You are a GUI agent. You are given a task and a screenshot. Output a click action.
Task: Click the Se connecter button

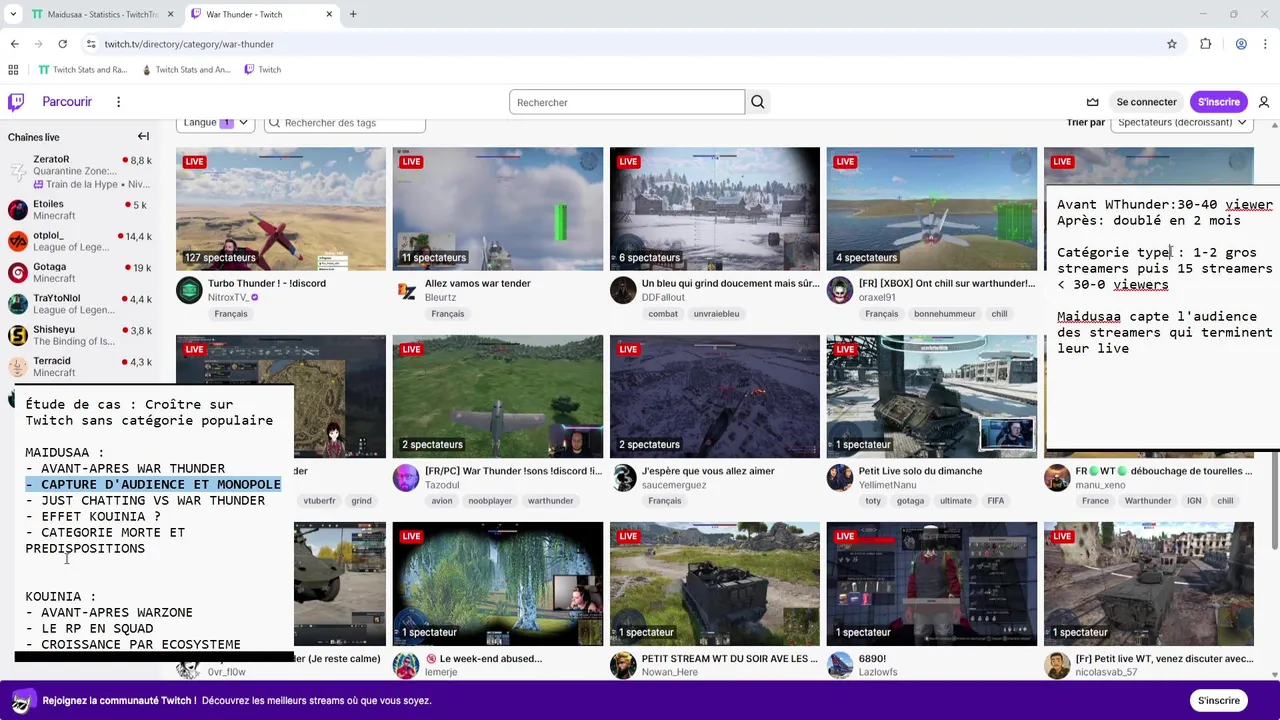coord(1146,102)
